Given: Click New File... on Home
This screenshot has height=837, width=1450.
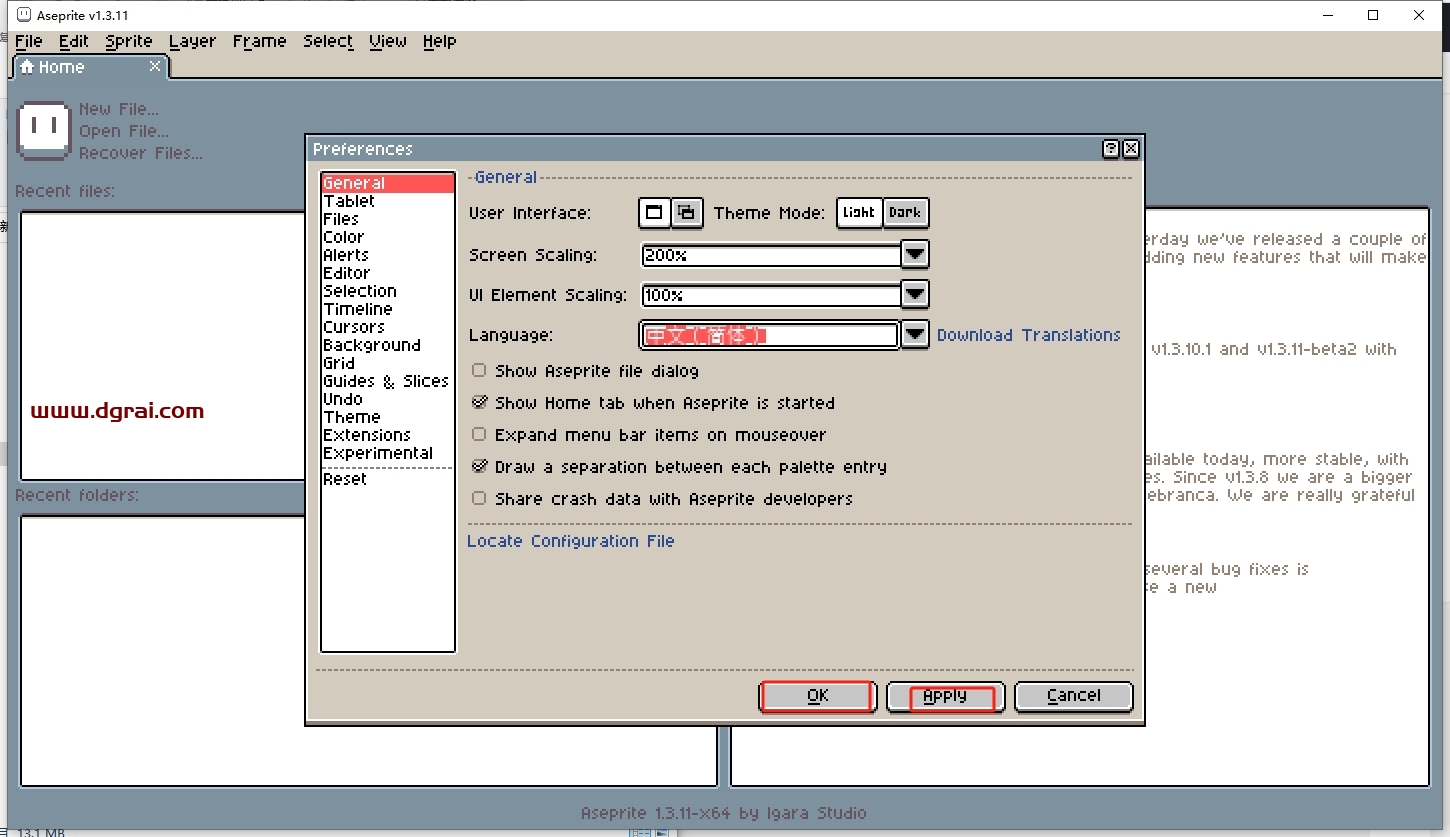Looking at the screenshot, I should (118, 109).
